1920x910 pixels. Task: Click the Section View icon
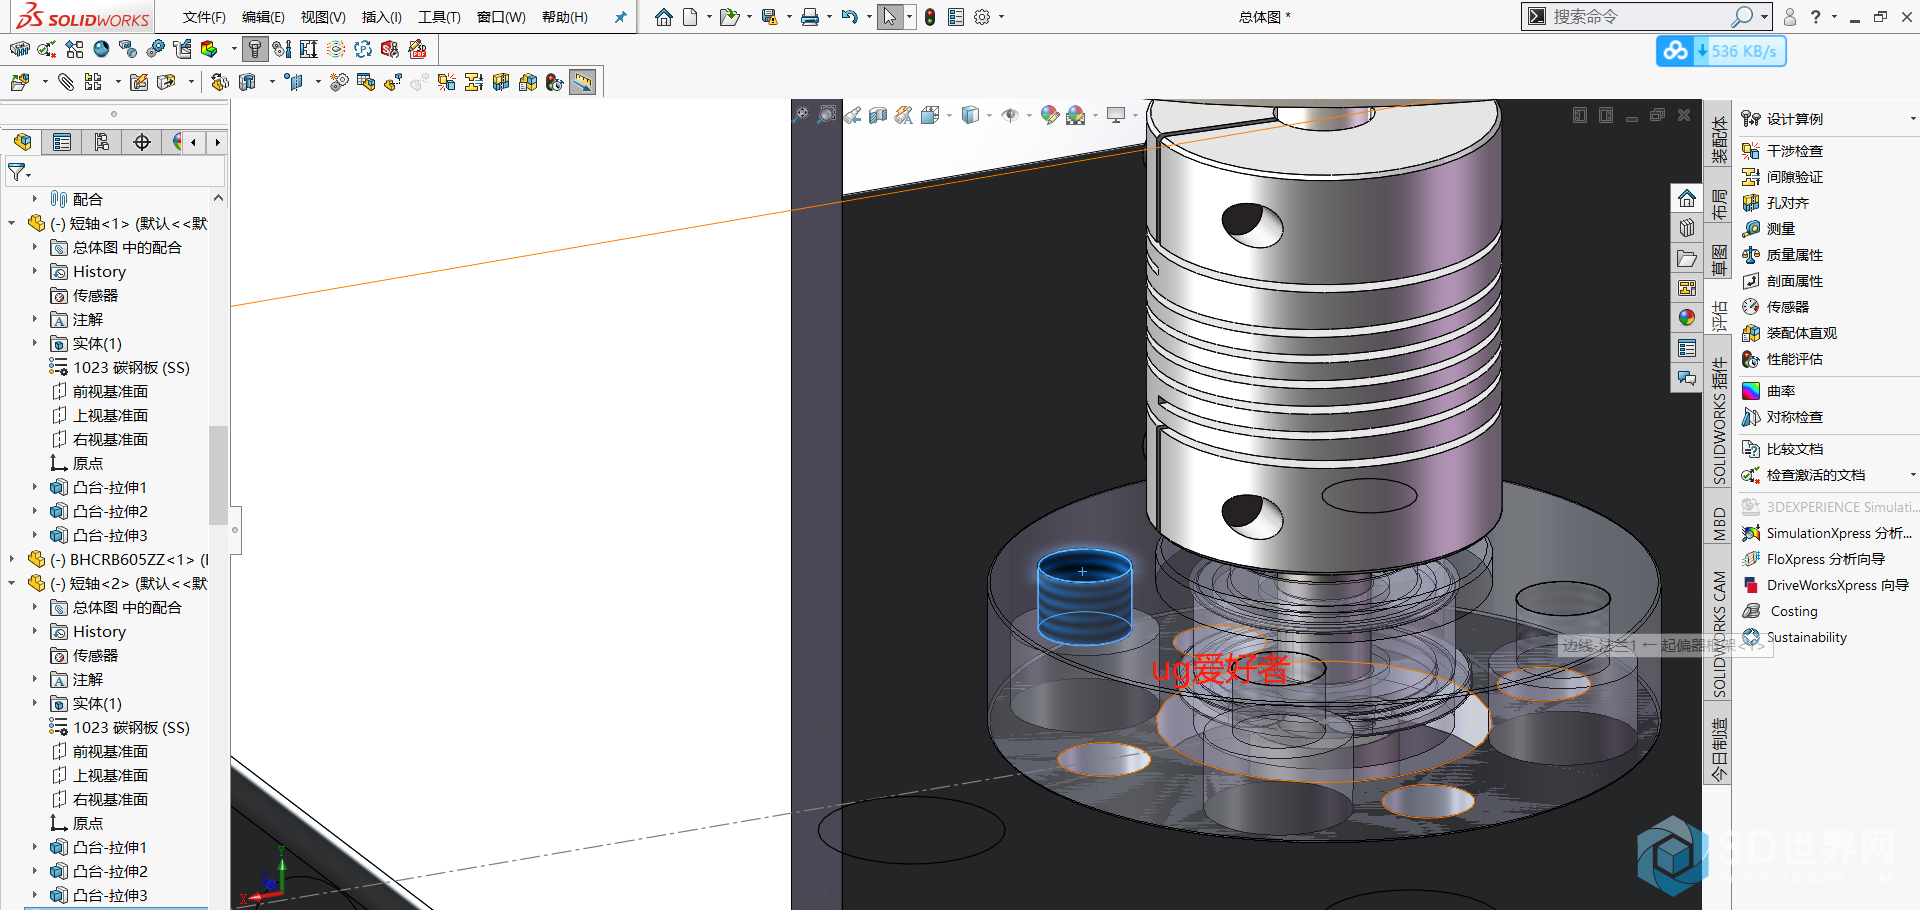point(878,115)
